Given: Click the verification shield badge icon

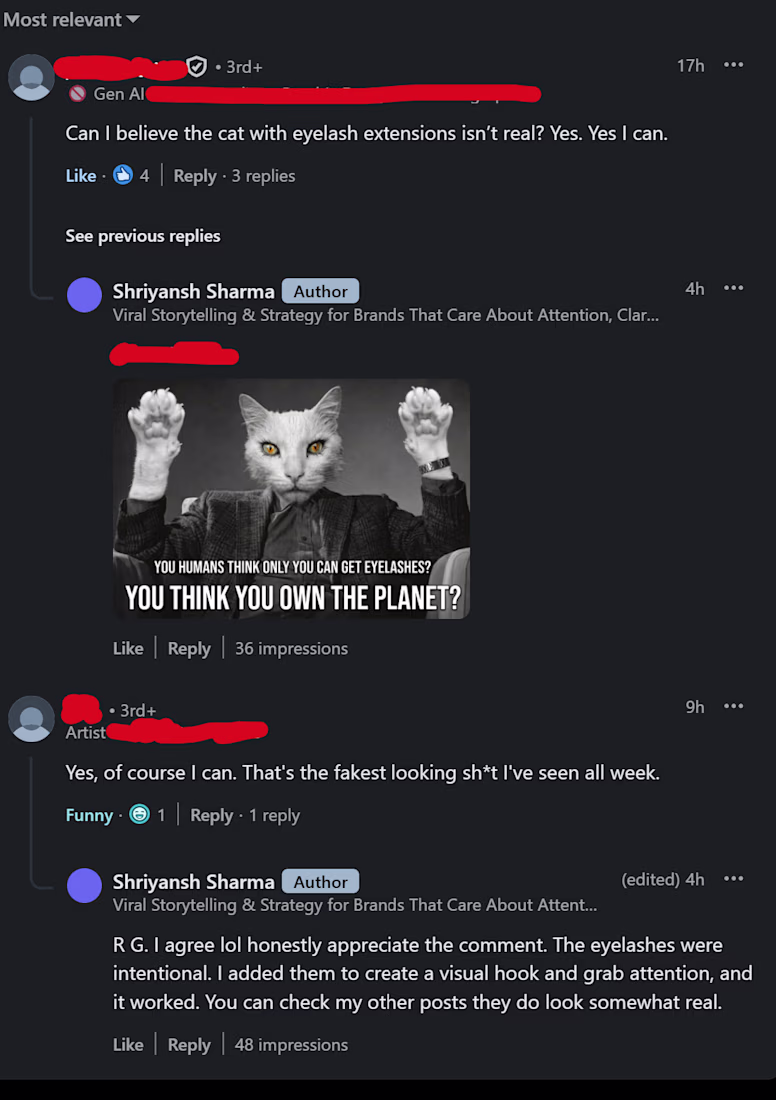Looking at the screenshot, I should point(198,67).
